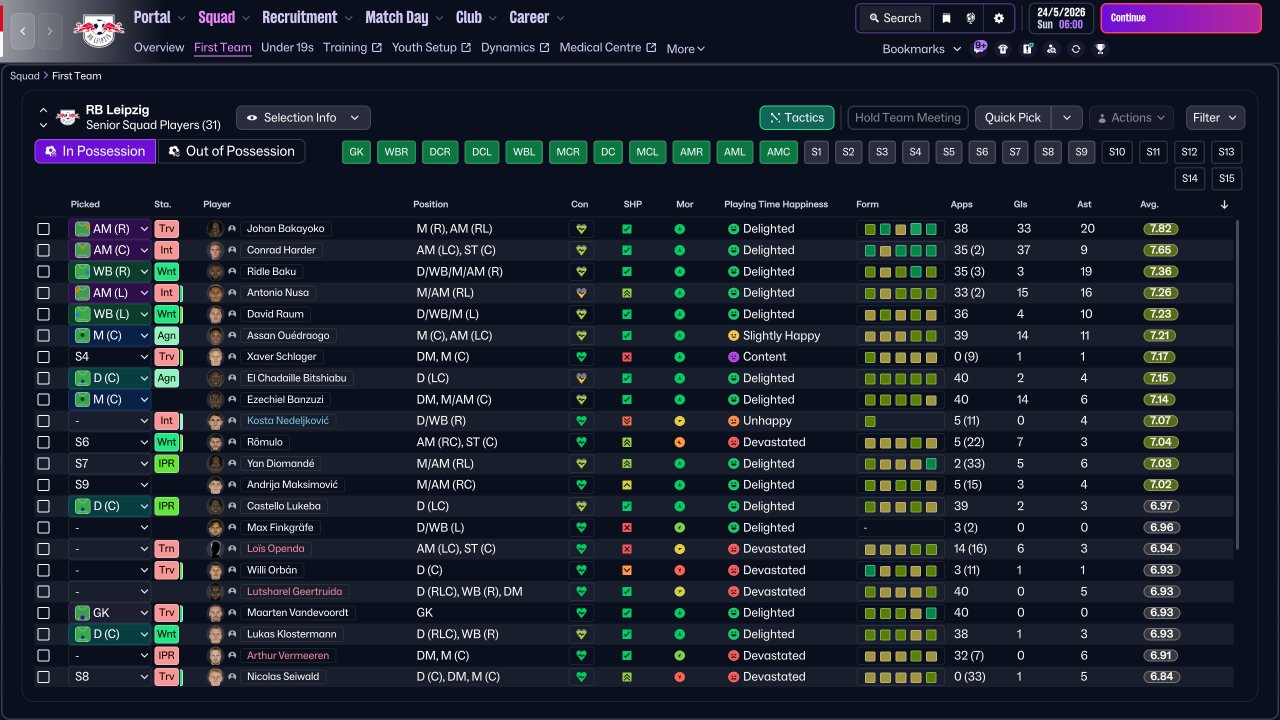Click the Hold Team Meeting button
The width and height of the screenshot is (1280, 720).
pos(908,118)
